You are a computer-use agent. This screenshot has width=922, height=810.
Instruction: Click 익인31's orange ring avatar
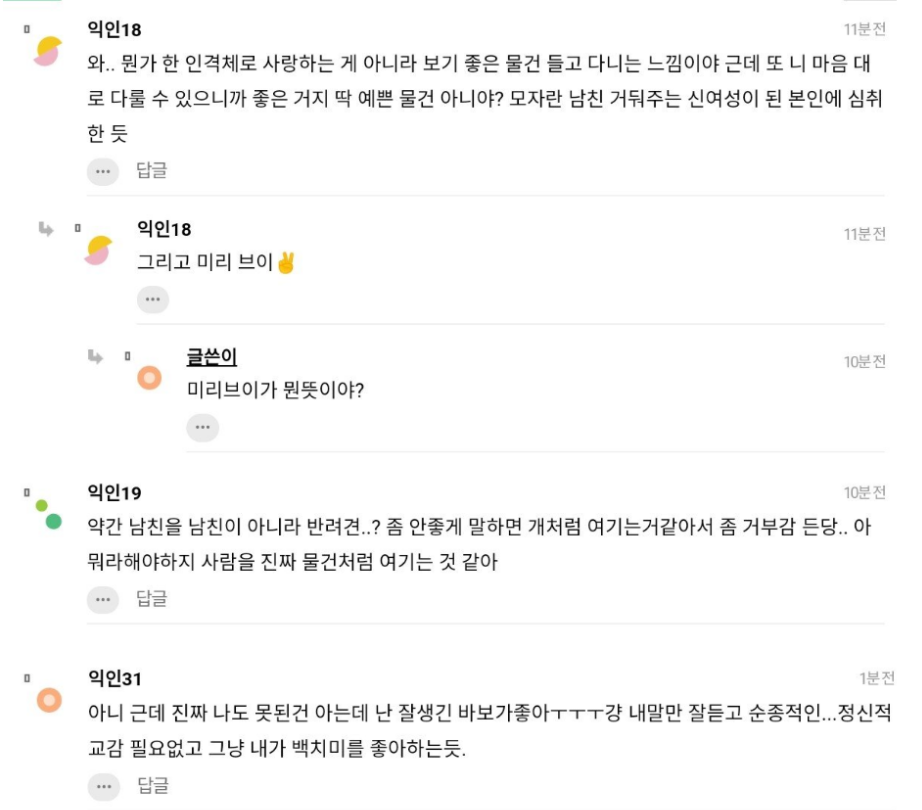pyautogui.click(x=48, y=699)
